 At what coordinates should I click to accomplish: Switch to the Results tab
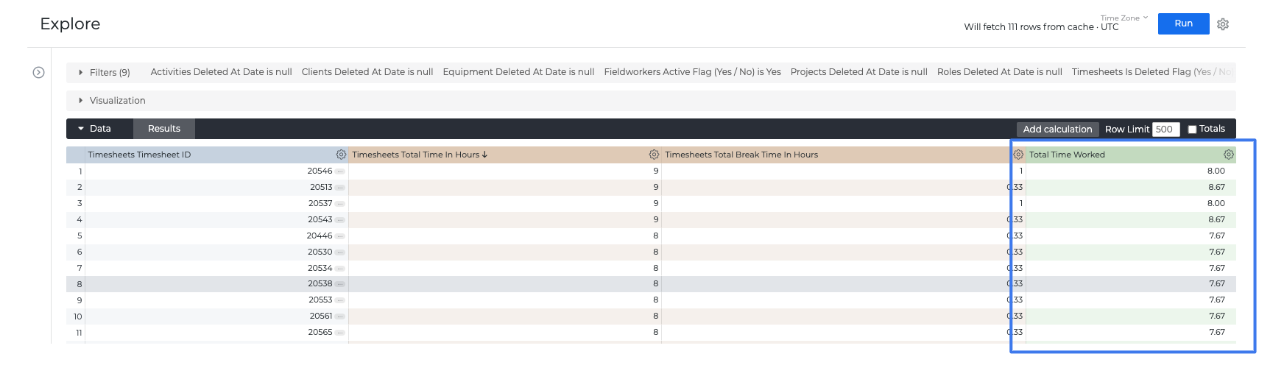(x=164, y=129)
